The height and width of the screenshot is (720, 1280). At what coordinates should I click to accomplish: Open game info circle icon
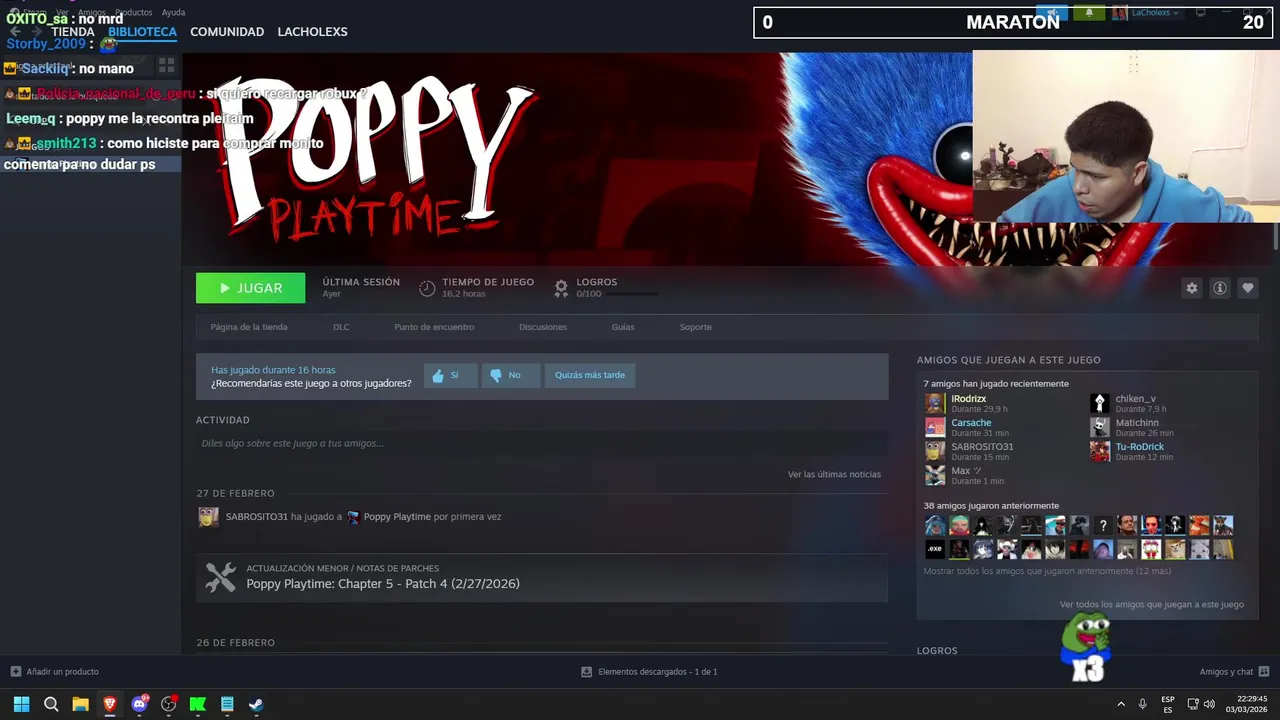click(x=1219, y=288)
